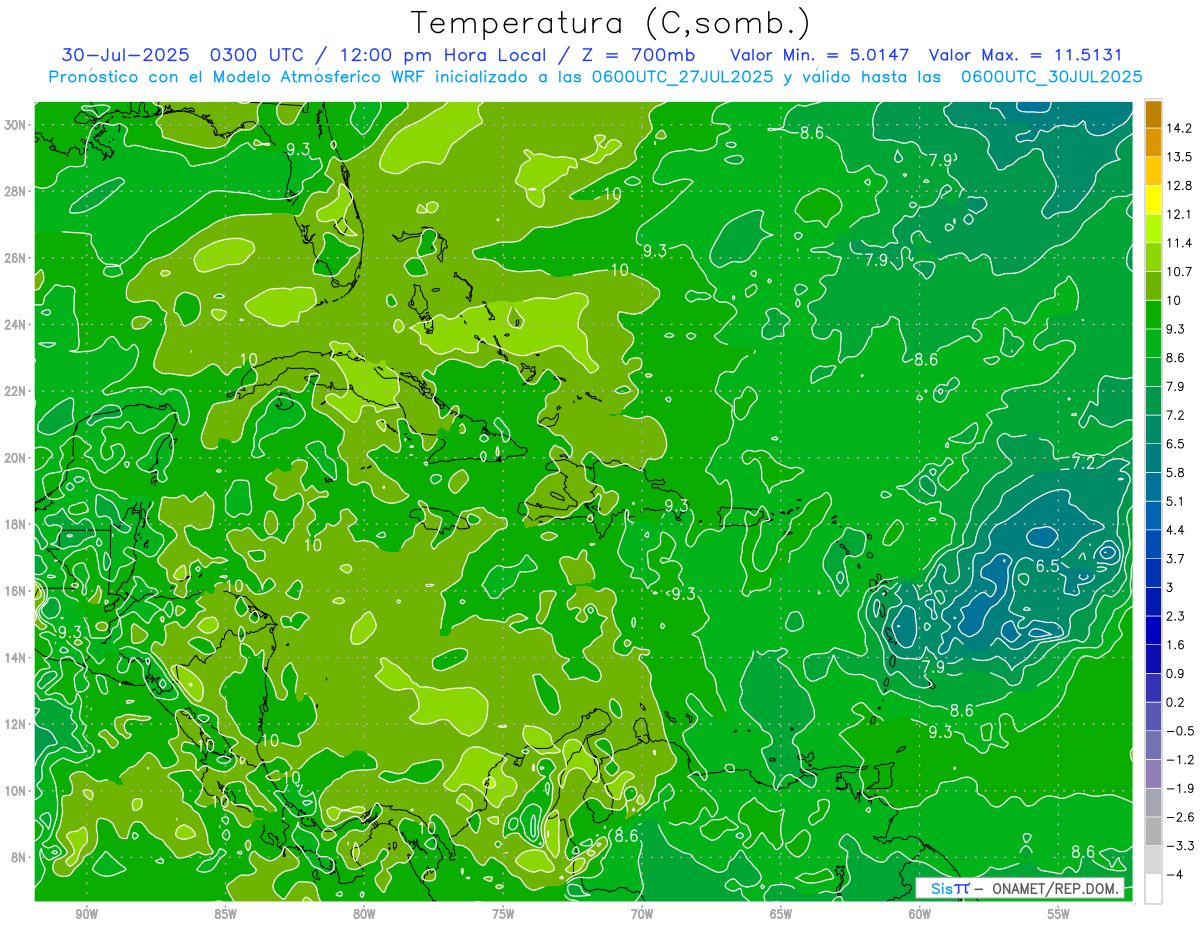Viewport: 1200px width, 927px height.
Task: Click the 75W longitude axis label
Action: (x=503, y=914)
